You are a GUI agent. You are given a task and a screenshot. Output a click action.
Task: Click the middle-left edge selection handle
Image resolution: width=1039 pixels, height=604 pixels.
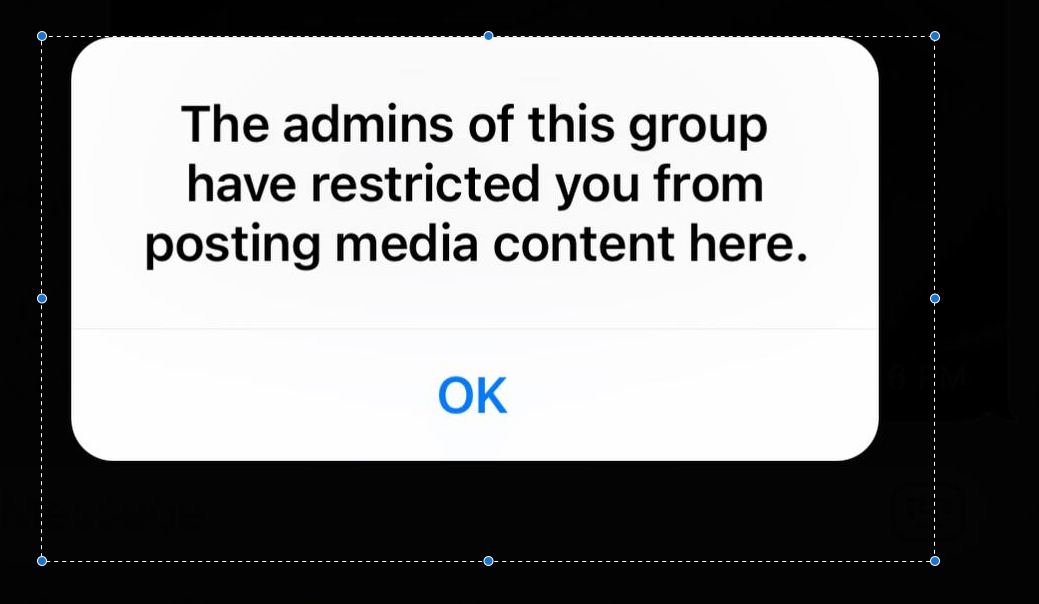[x=42, y=299]
